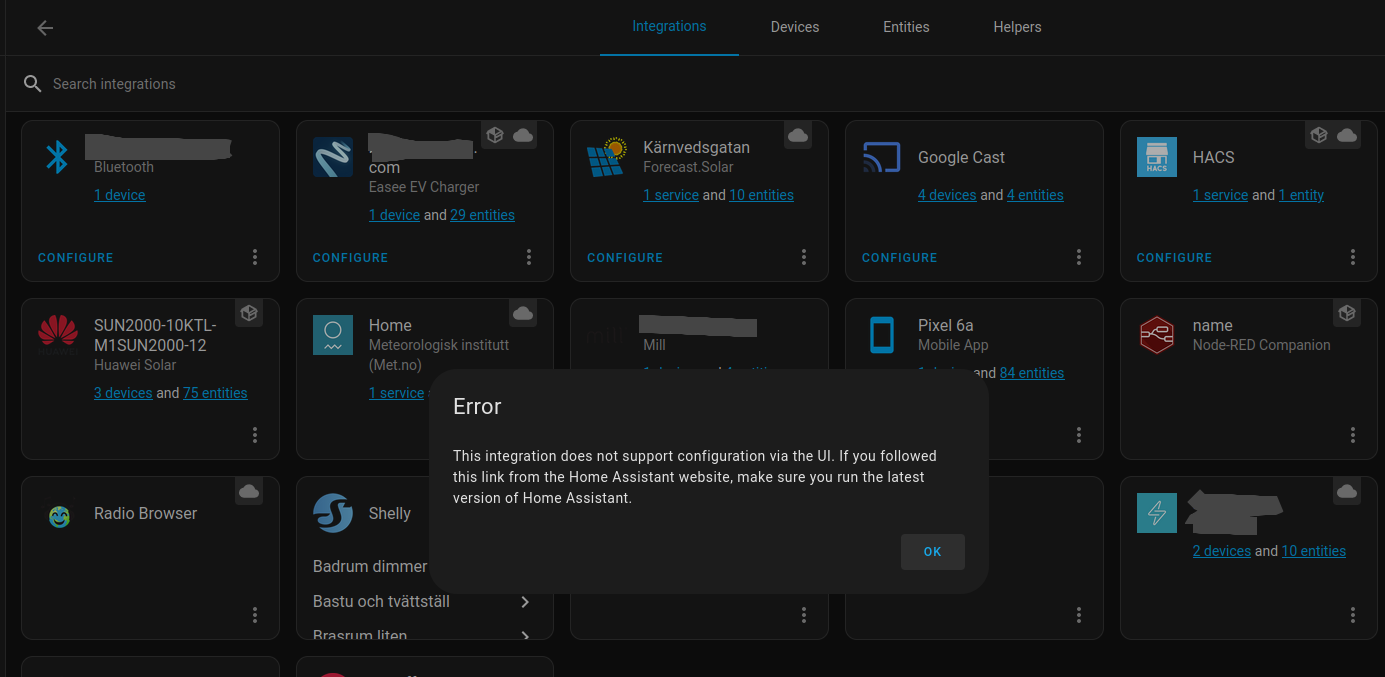This screenshot has height=677, width=1385.
Task: Open the Forecast.Solar '10 entities' link
Action: pos(761,195)
